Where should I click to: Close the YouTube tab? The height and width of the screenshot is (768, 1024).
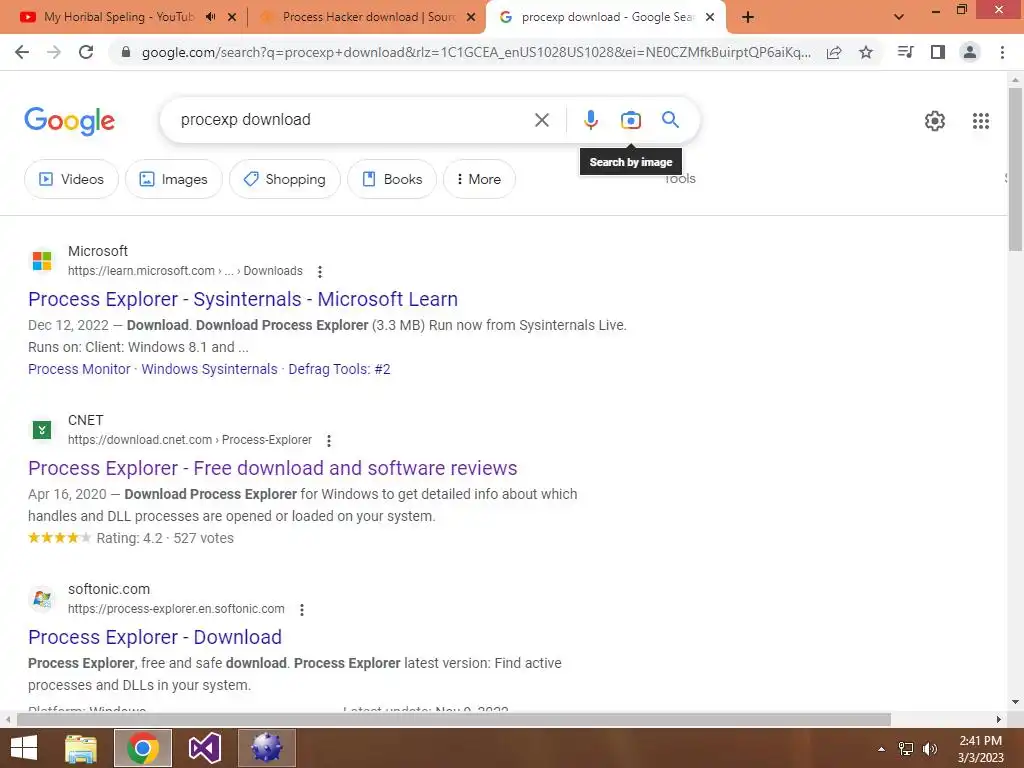coord(231,17)
